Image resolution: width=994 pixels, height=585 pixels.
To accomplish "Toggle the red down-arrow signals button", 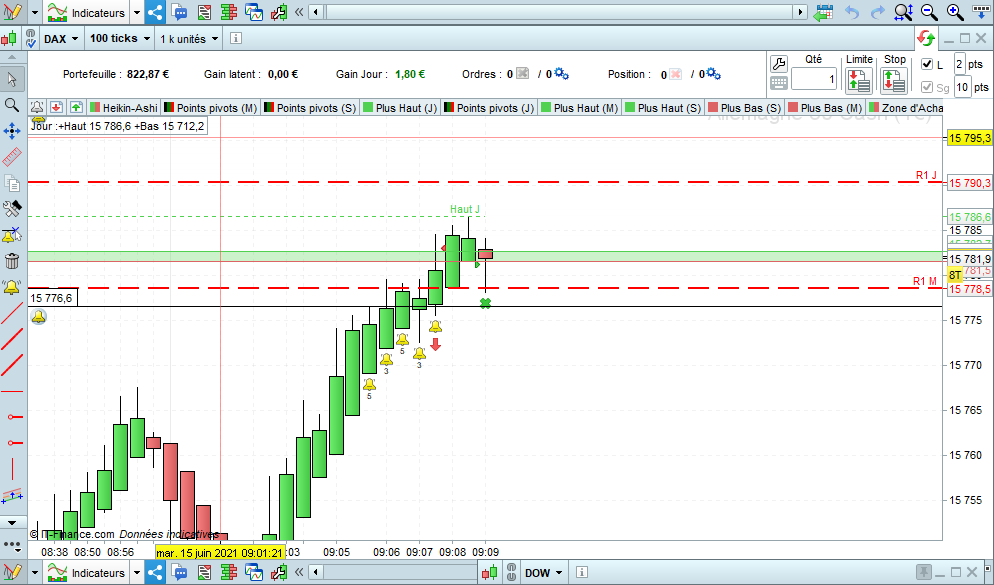I will click(x=56, y=107).
